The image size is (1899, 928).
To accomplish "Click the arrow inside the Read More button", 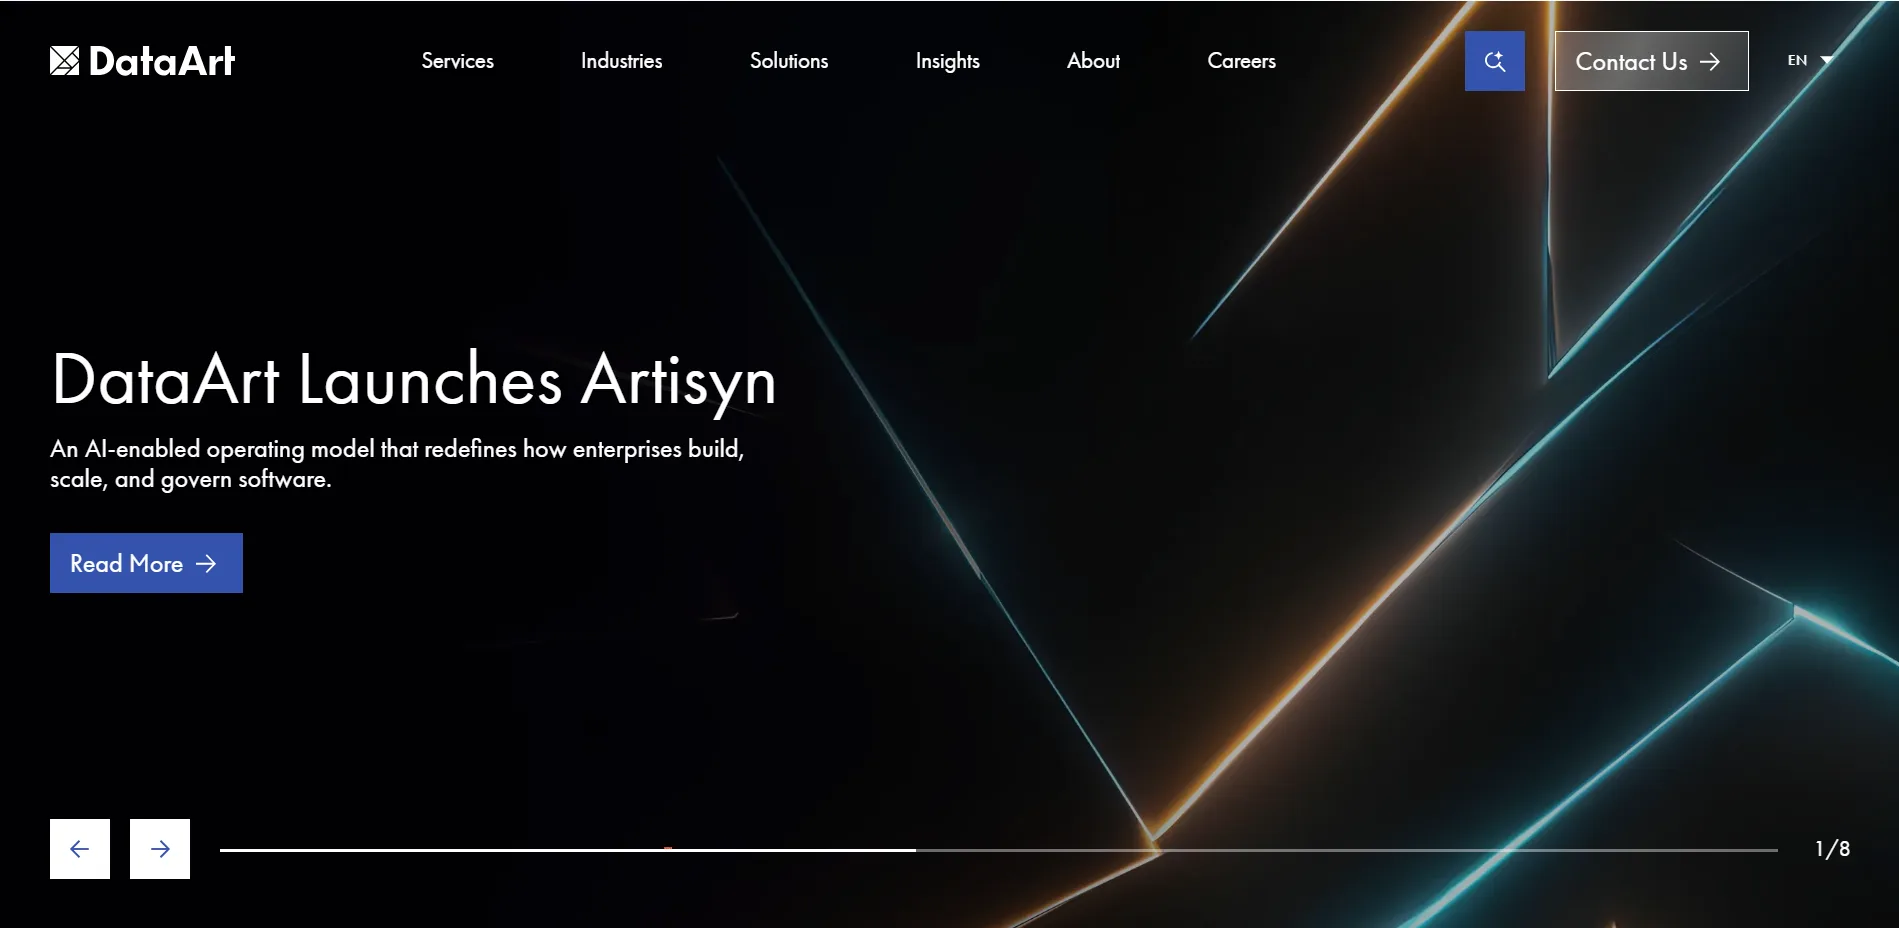I will coord(206,563).
